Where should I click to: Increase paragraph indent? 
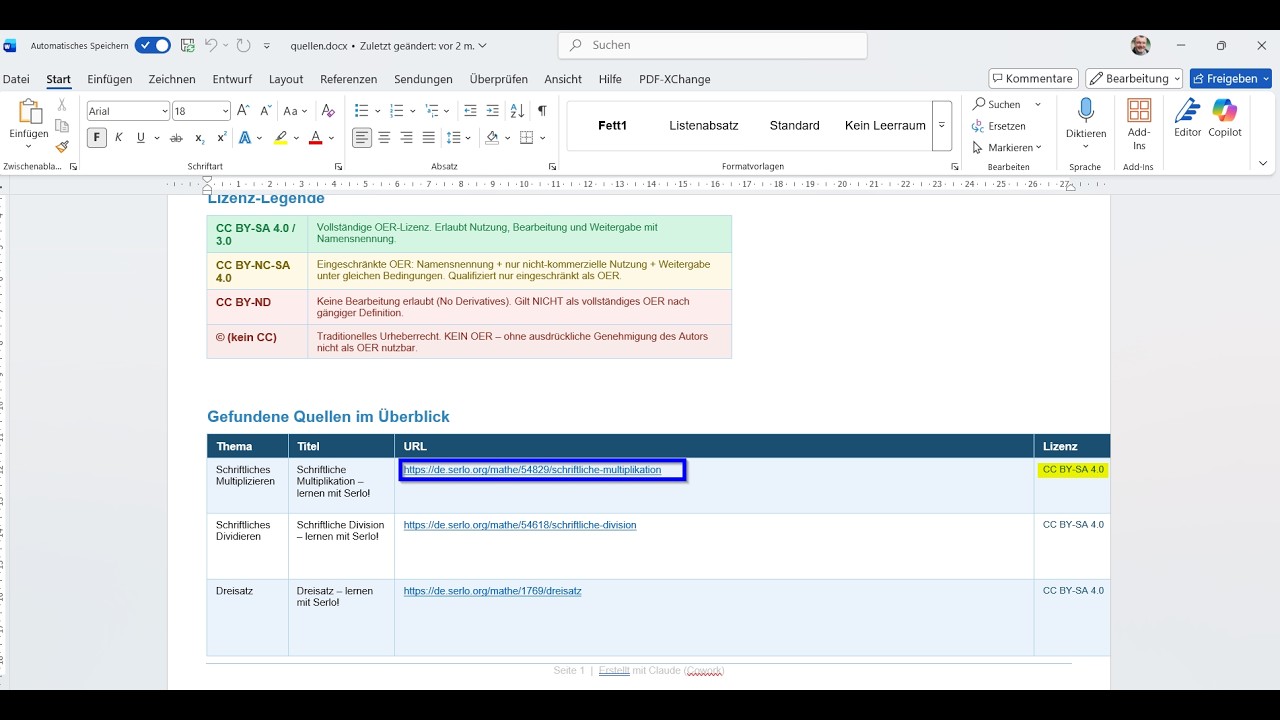(493, 111)
